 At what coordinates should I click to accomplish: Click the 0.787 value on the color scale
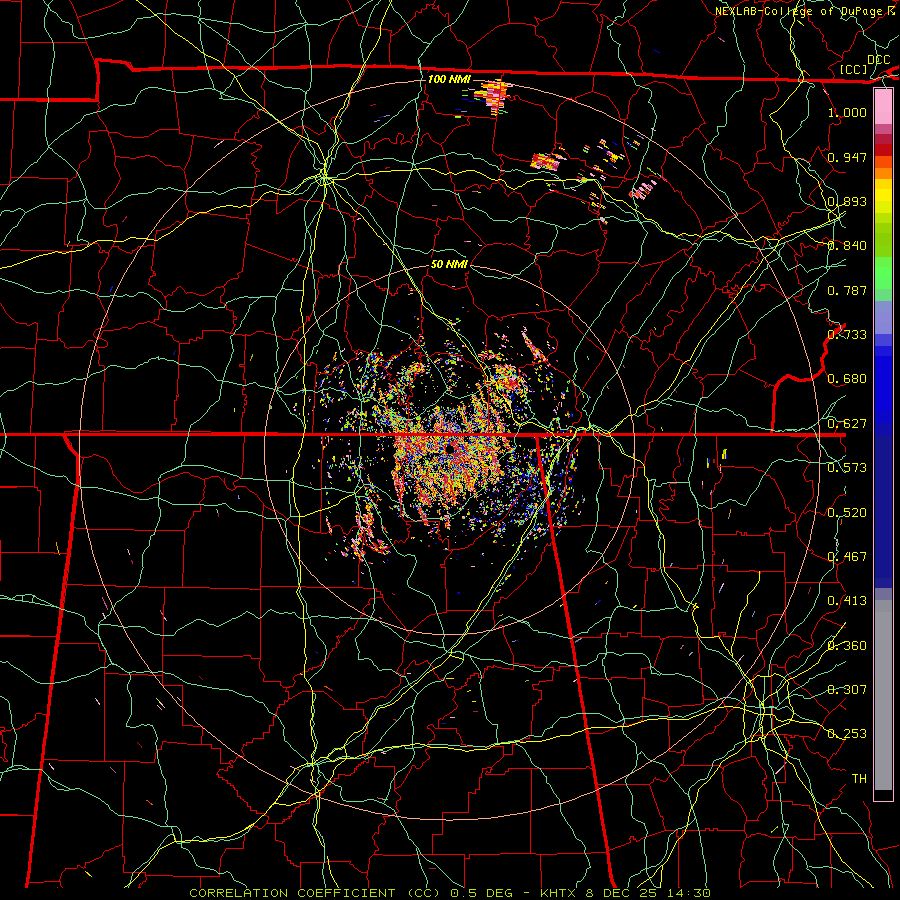pyautogui.click(x=847, y=290)
